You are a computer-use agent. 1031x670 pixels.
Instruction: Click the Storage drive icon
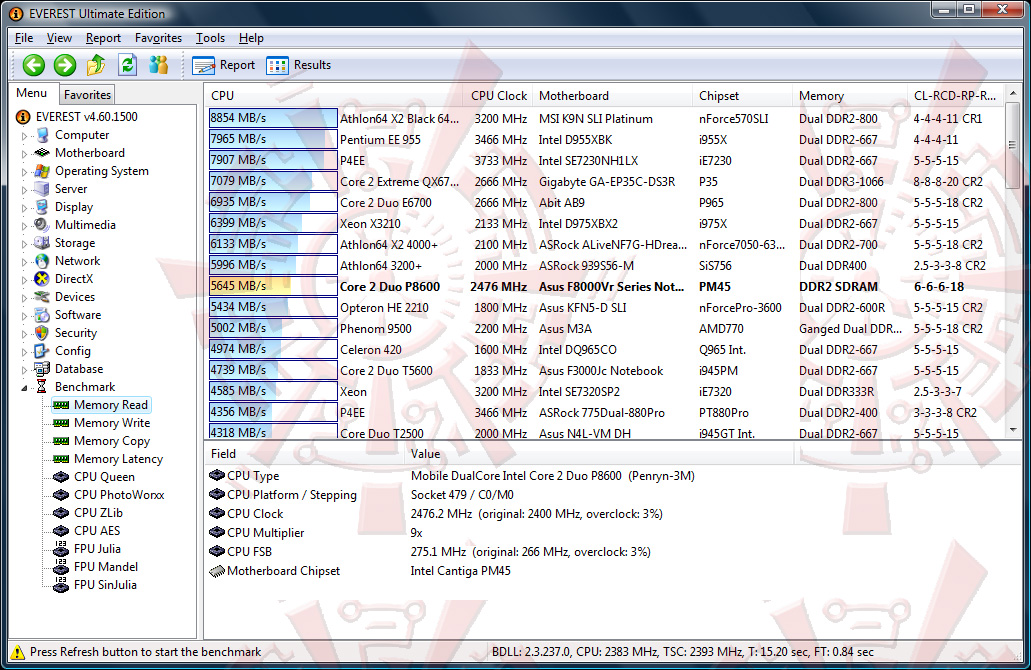43,243
